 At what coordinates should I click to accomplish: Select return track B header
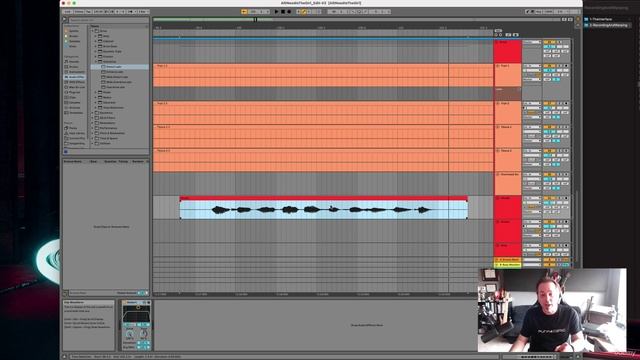(508, 265)
